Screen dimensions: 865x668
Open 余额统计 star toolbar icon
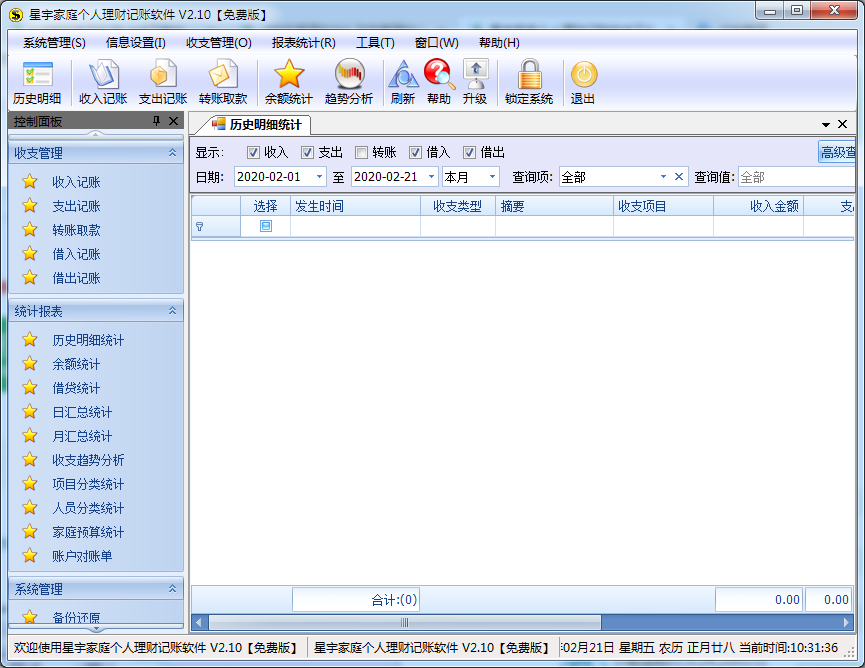click(289, 83)
